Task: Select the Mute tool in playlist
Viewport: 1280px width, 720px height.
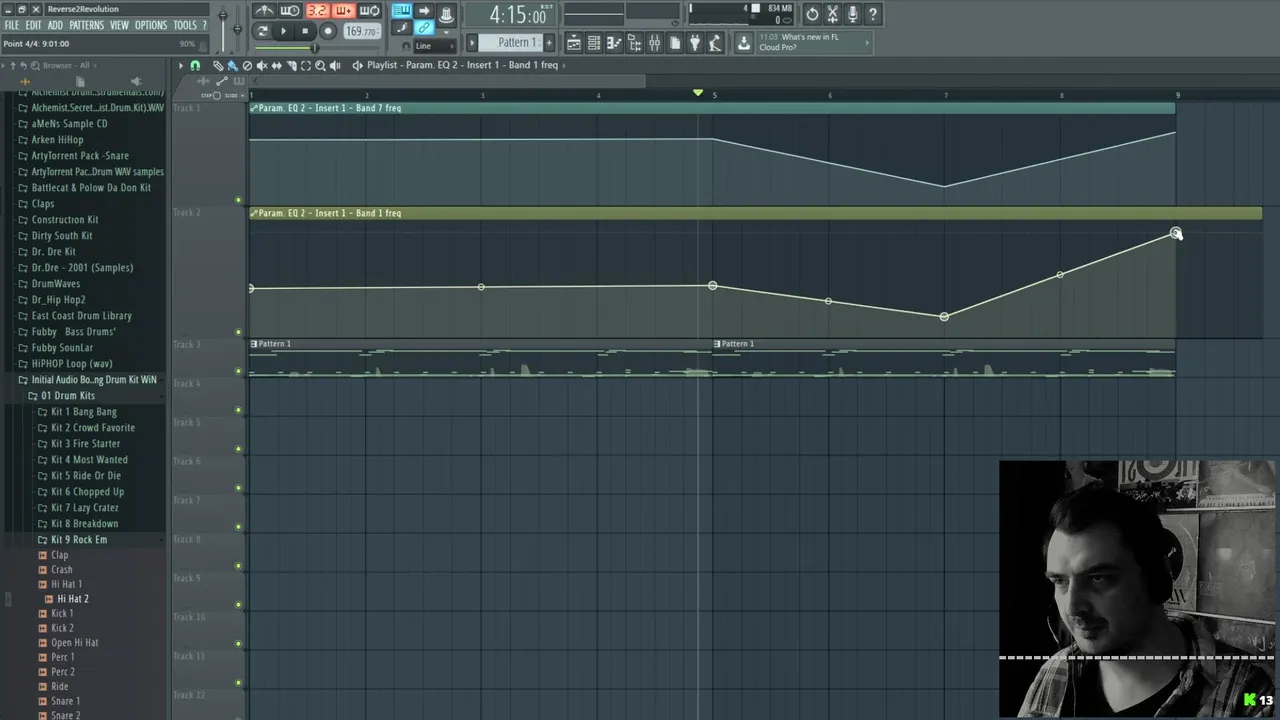Action: click(262, 65)
